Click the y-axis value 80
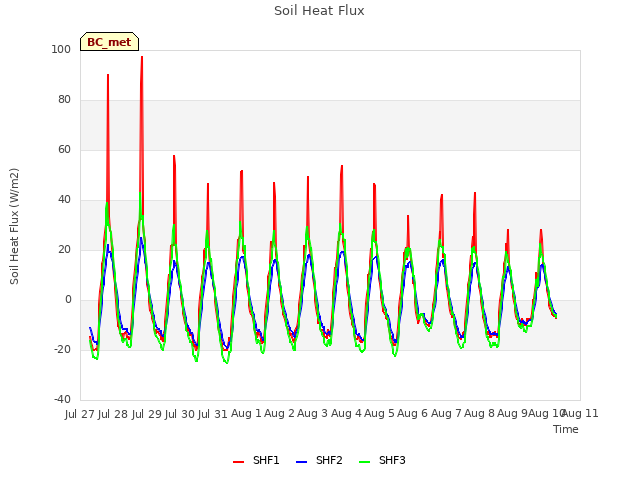 pos(64,100)
